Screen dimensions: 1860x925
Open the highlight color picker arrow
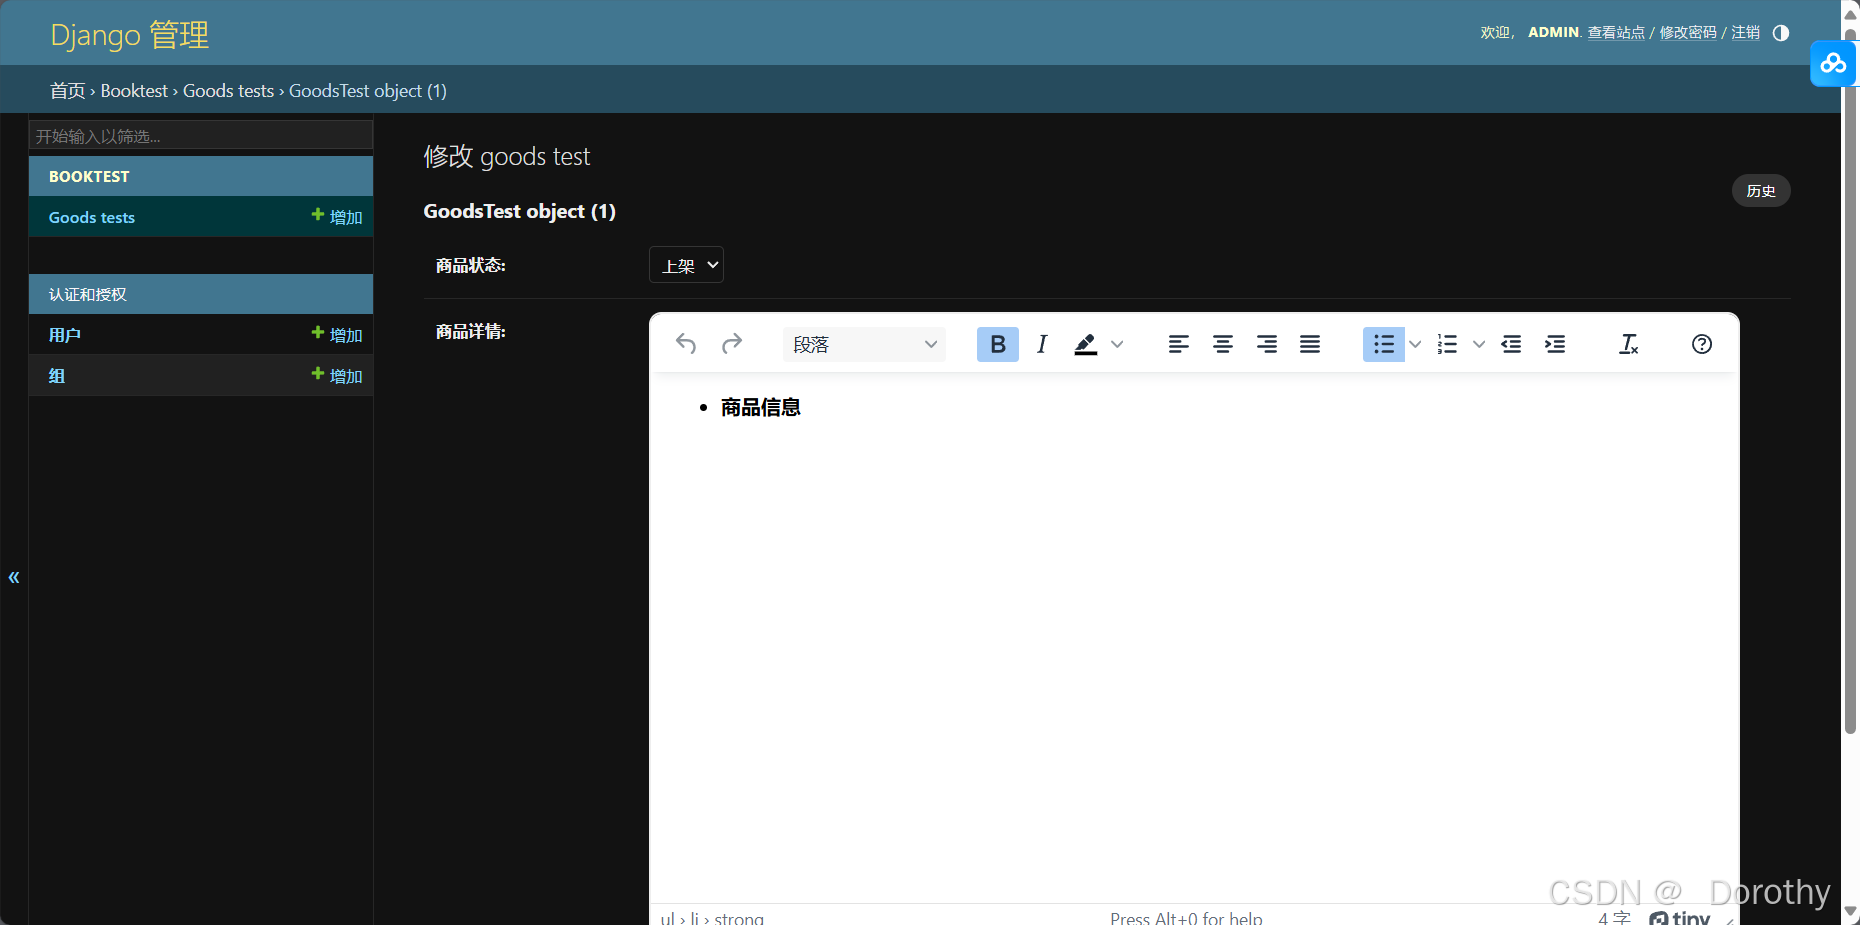click(x=1118, y=344)
